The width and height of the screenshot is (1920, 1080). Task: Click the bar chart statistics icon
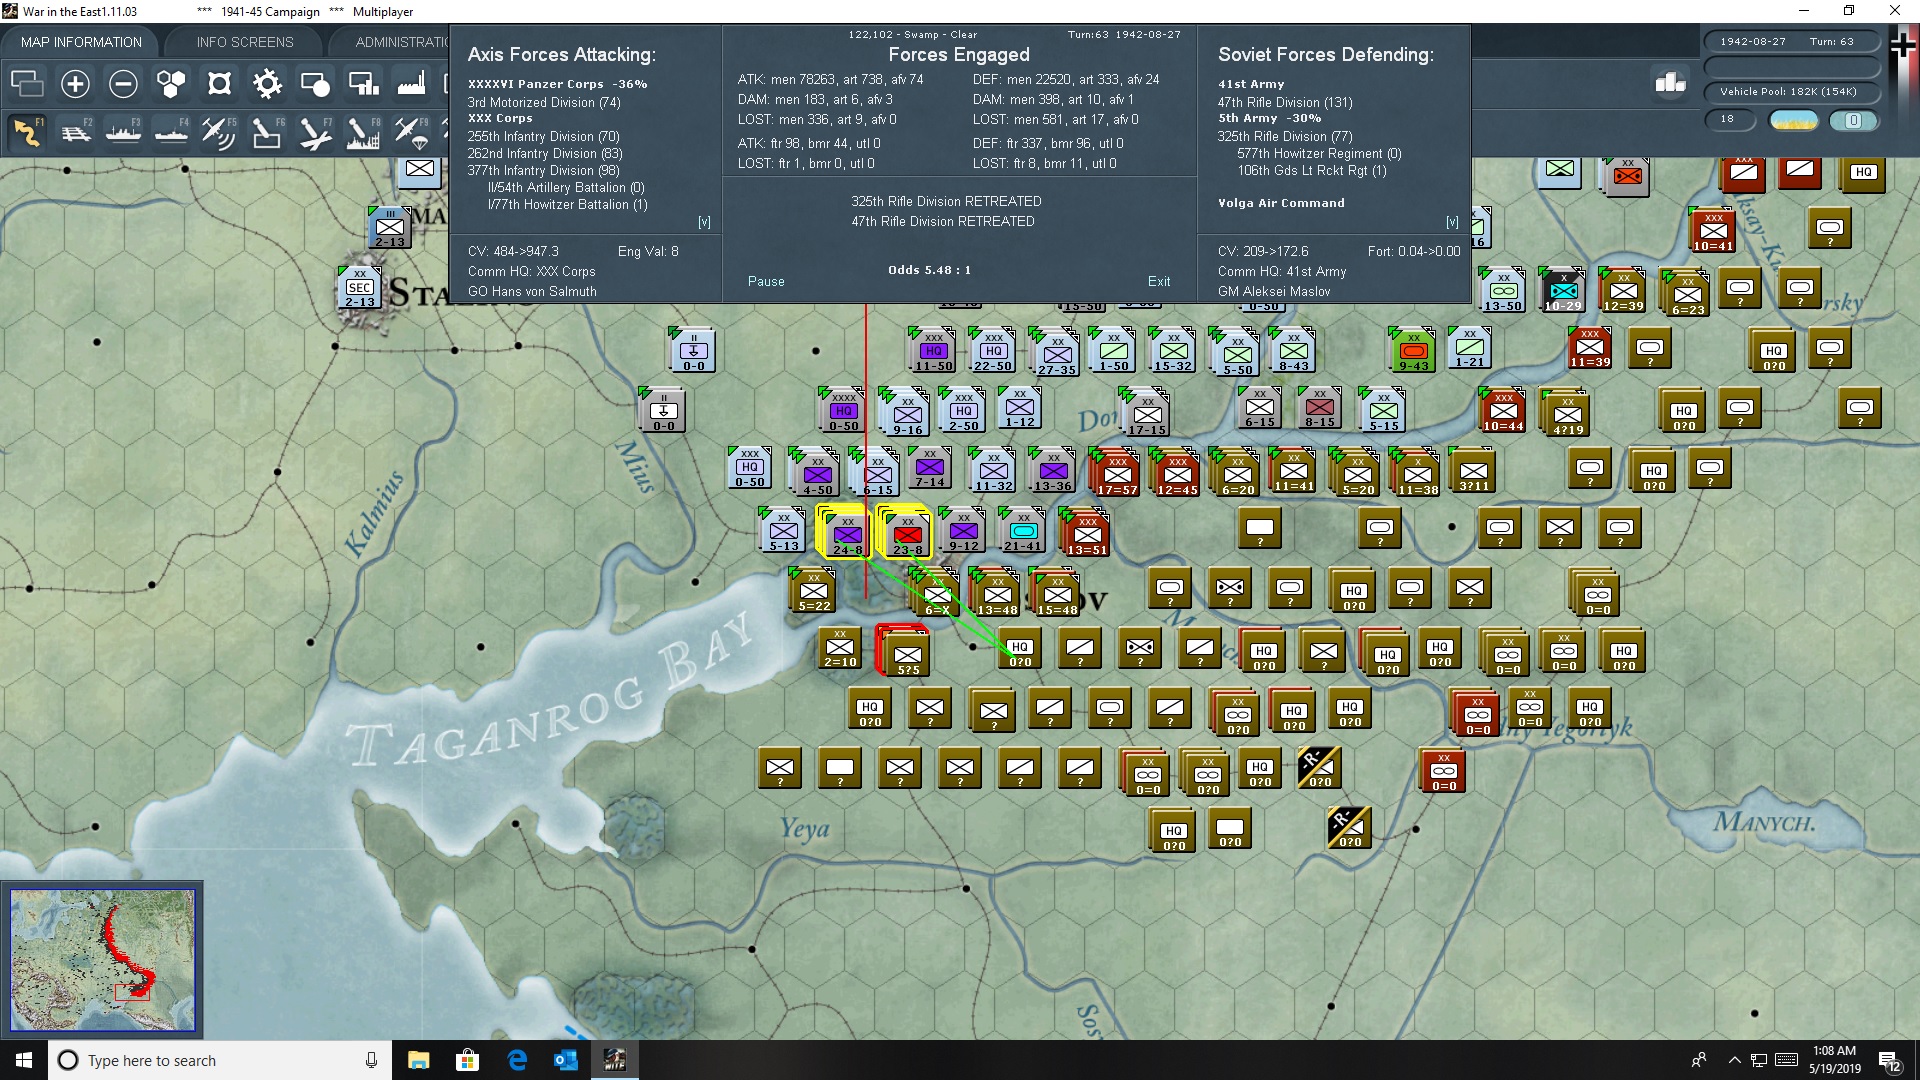pos(1670,82)
